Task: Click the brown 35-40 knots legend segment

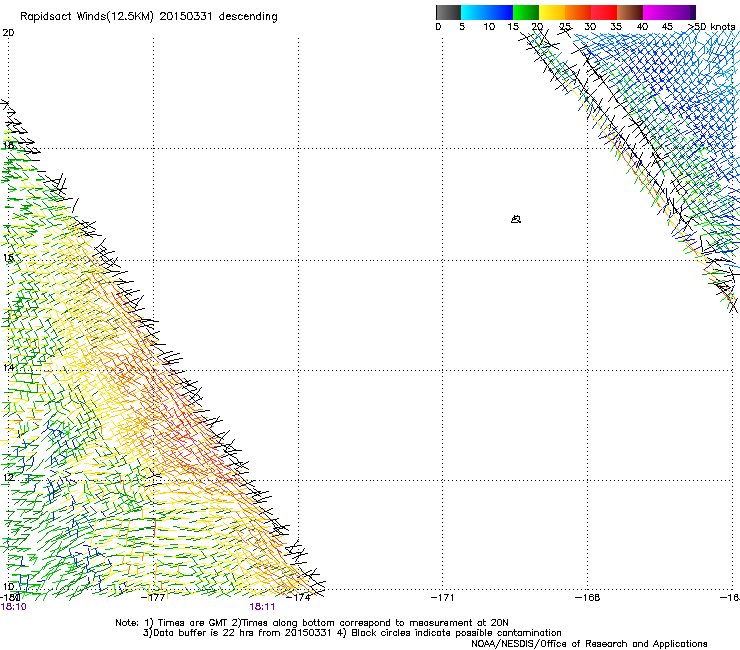Action: (630, 12)
